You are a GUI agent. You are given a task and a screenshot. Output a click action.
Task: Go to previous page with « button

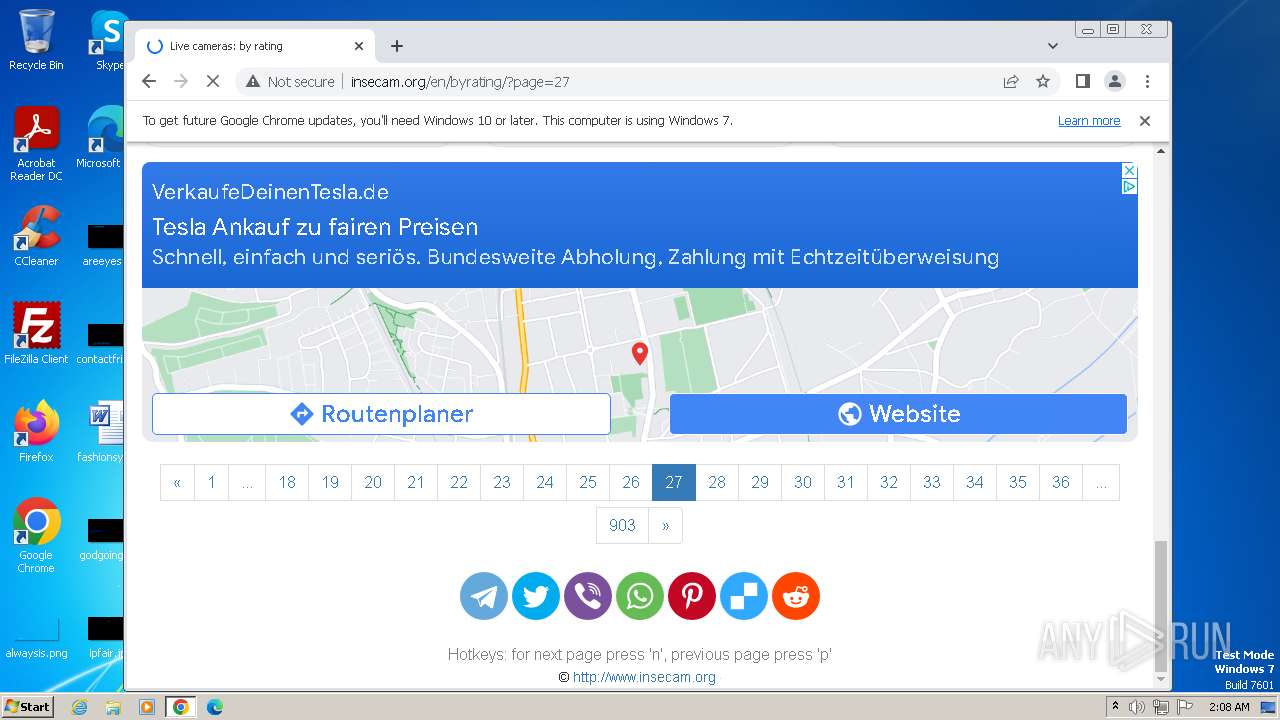pos(177,482)
